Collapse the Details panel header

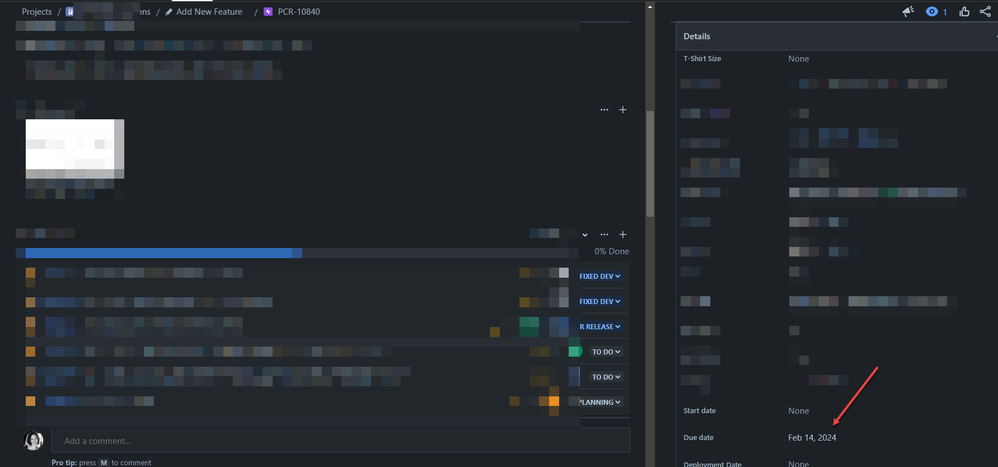tap(836, 36)
